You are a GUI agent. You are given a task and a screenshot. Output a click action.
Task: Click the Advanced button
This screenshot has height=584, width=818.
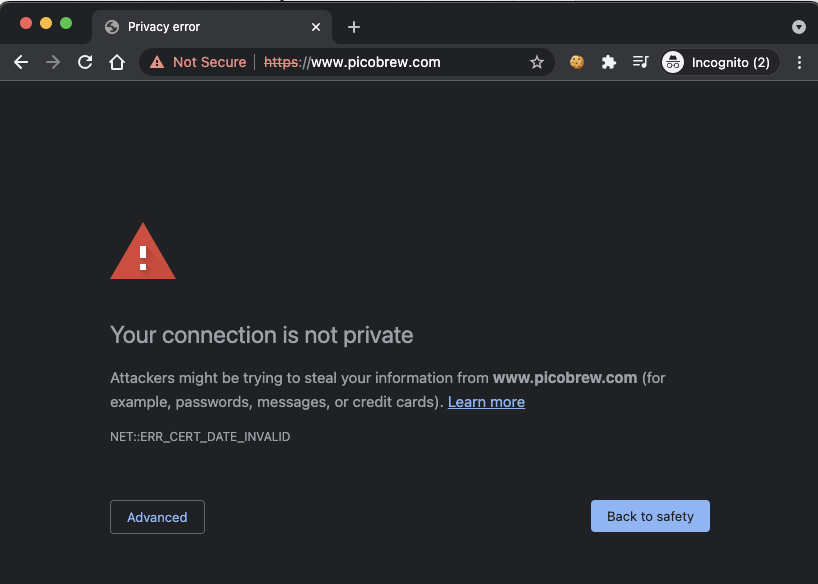[x=157, y=517]
